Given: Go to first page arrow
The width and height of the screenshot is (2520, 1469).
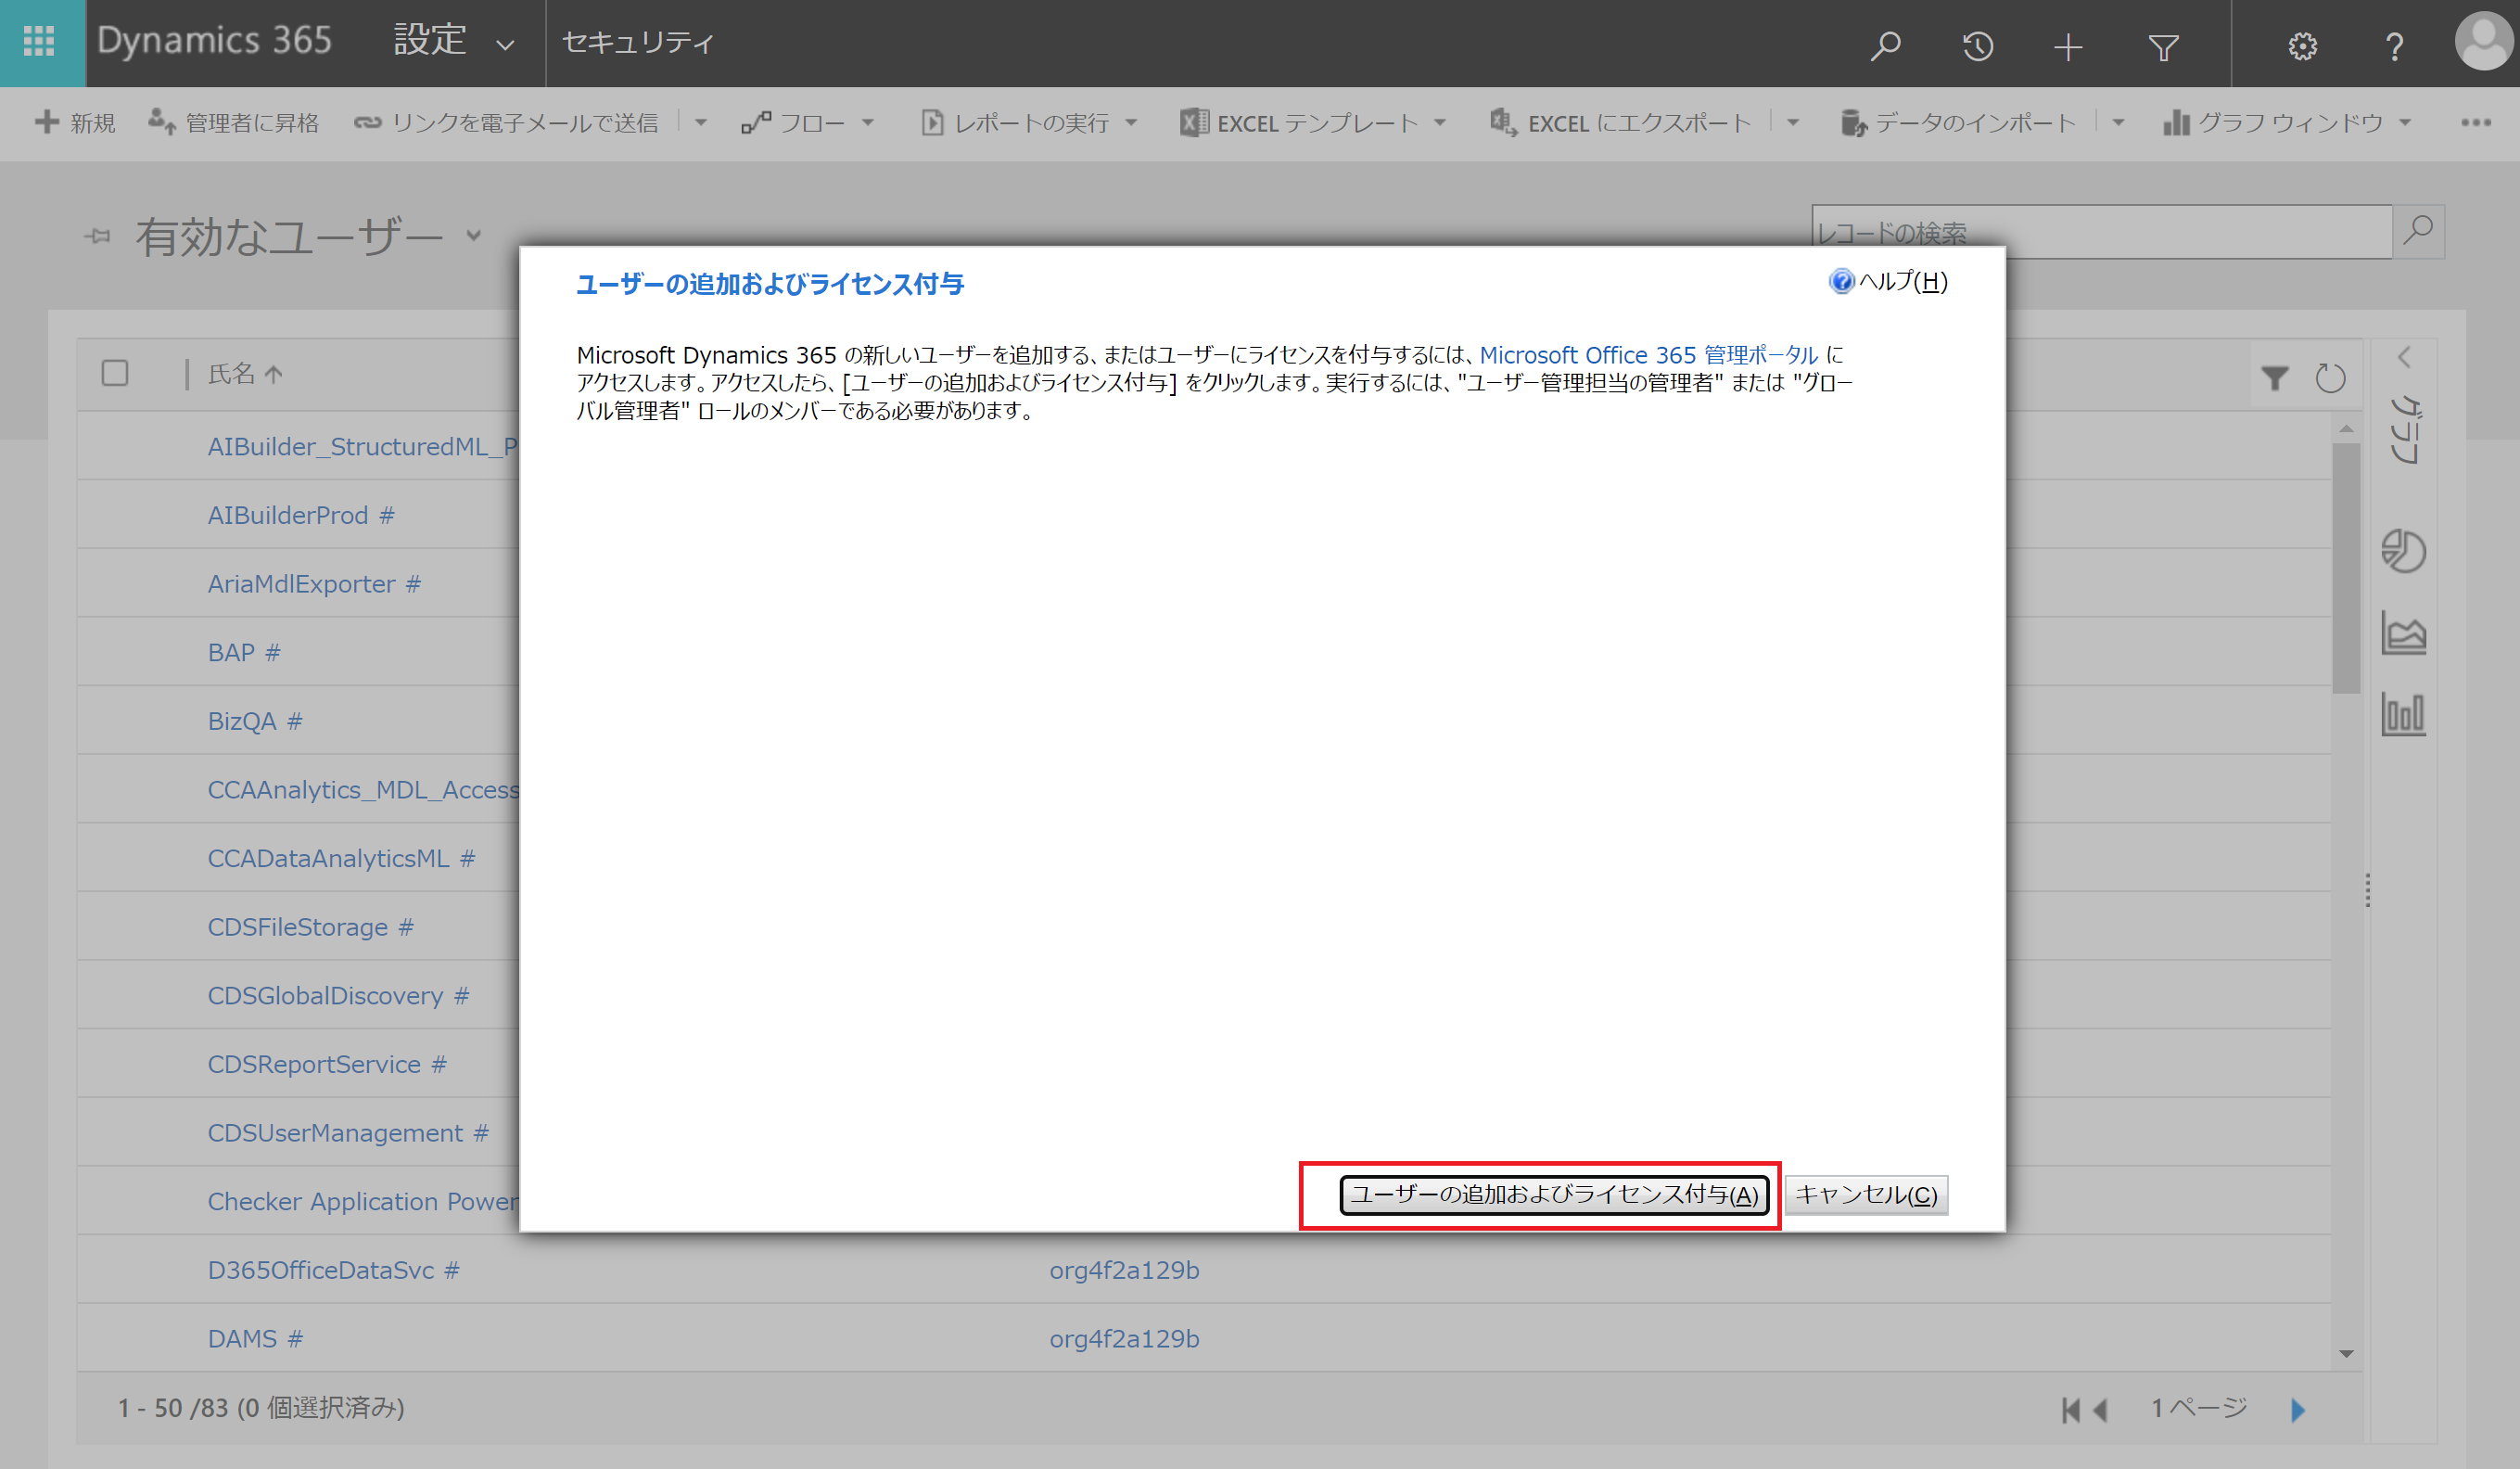Looking at the screenshot, I should [x=2070, y=1409].
